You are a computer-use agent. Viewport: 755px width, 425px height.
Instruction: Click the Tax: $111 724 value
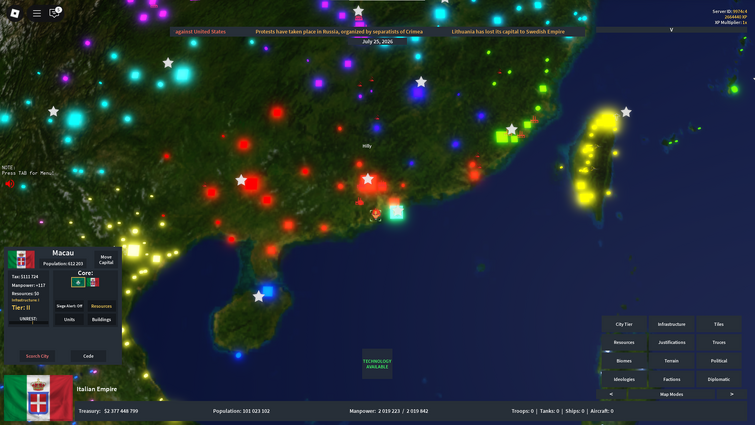25,277
